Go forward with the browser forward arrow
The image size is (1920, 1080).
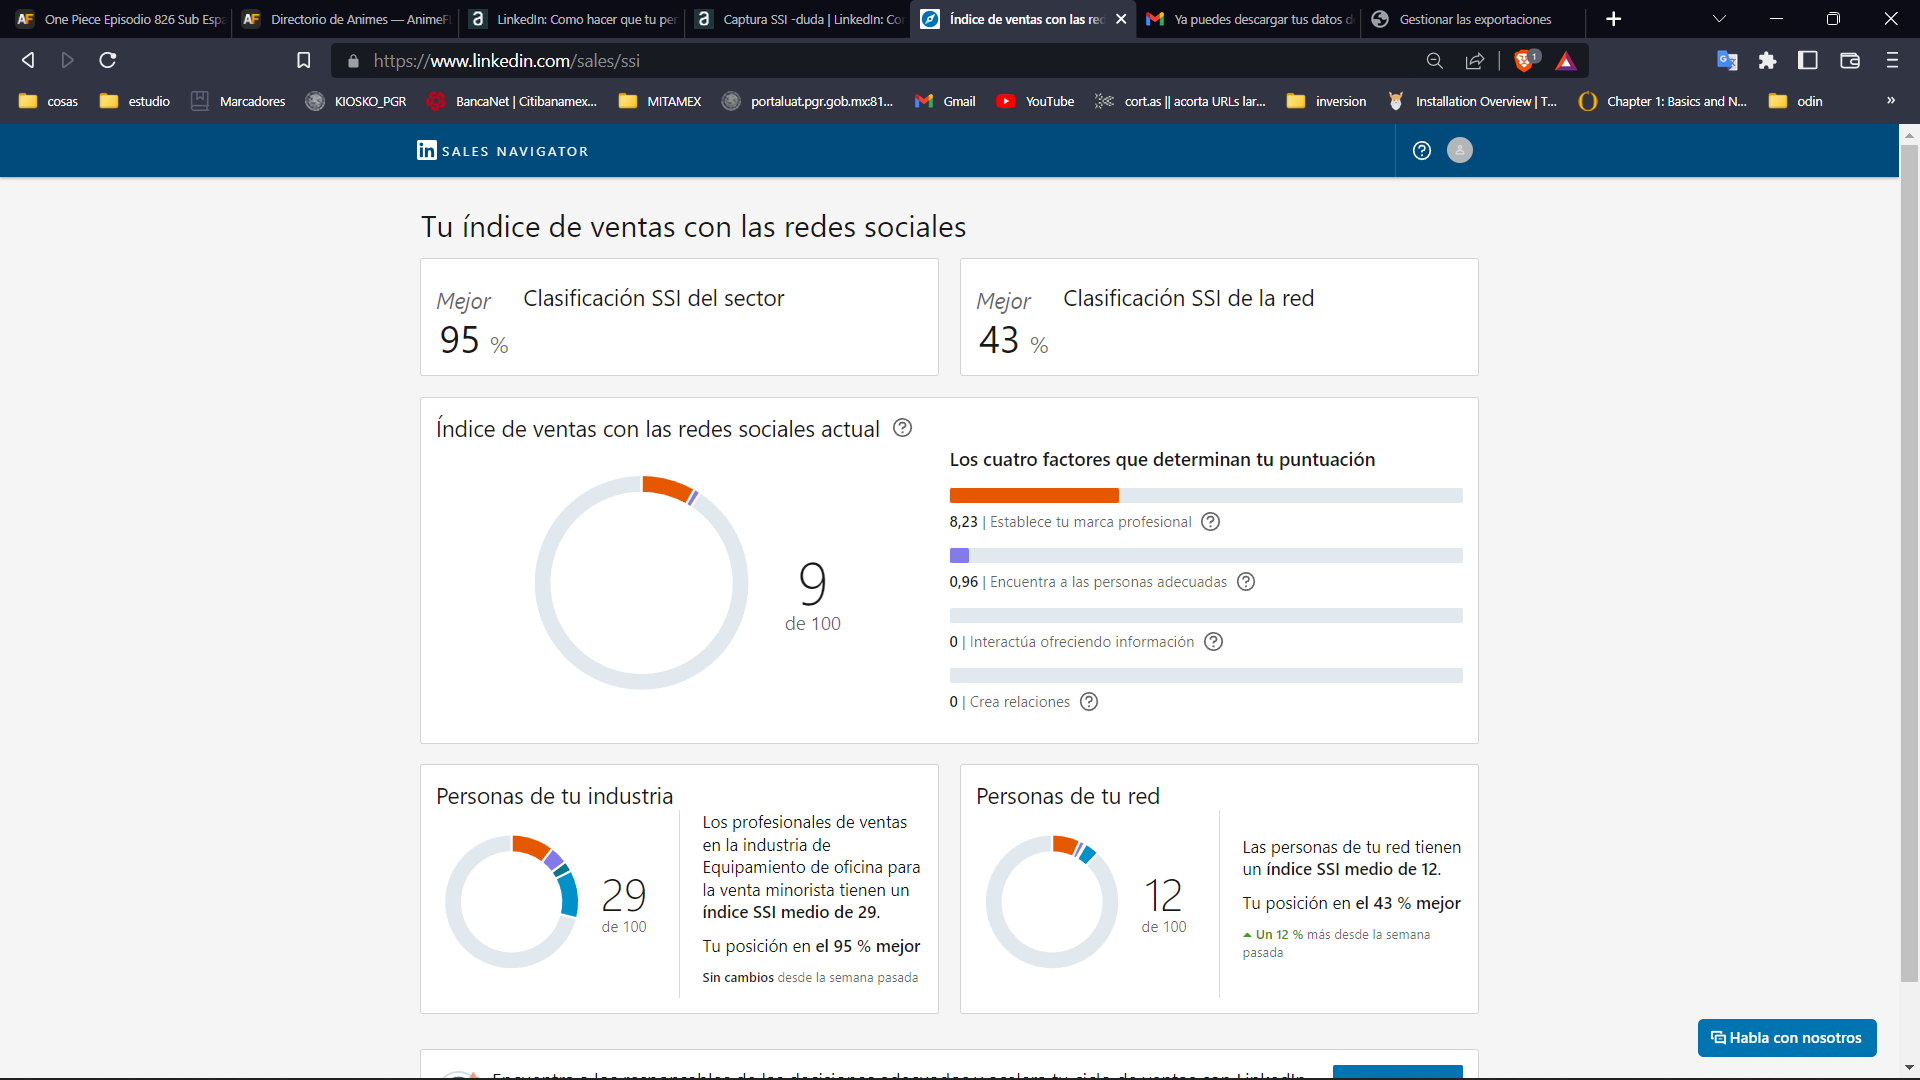click(x=68, y=61)
